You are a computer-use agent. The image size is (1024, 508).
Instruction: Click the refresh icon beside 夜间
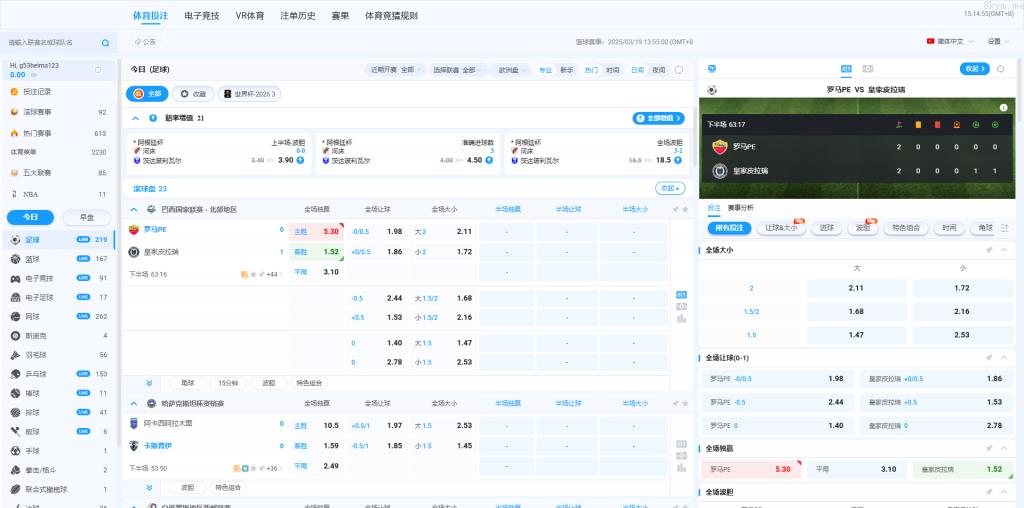pos(679,70)
